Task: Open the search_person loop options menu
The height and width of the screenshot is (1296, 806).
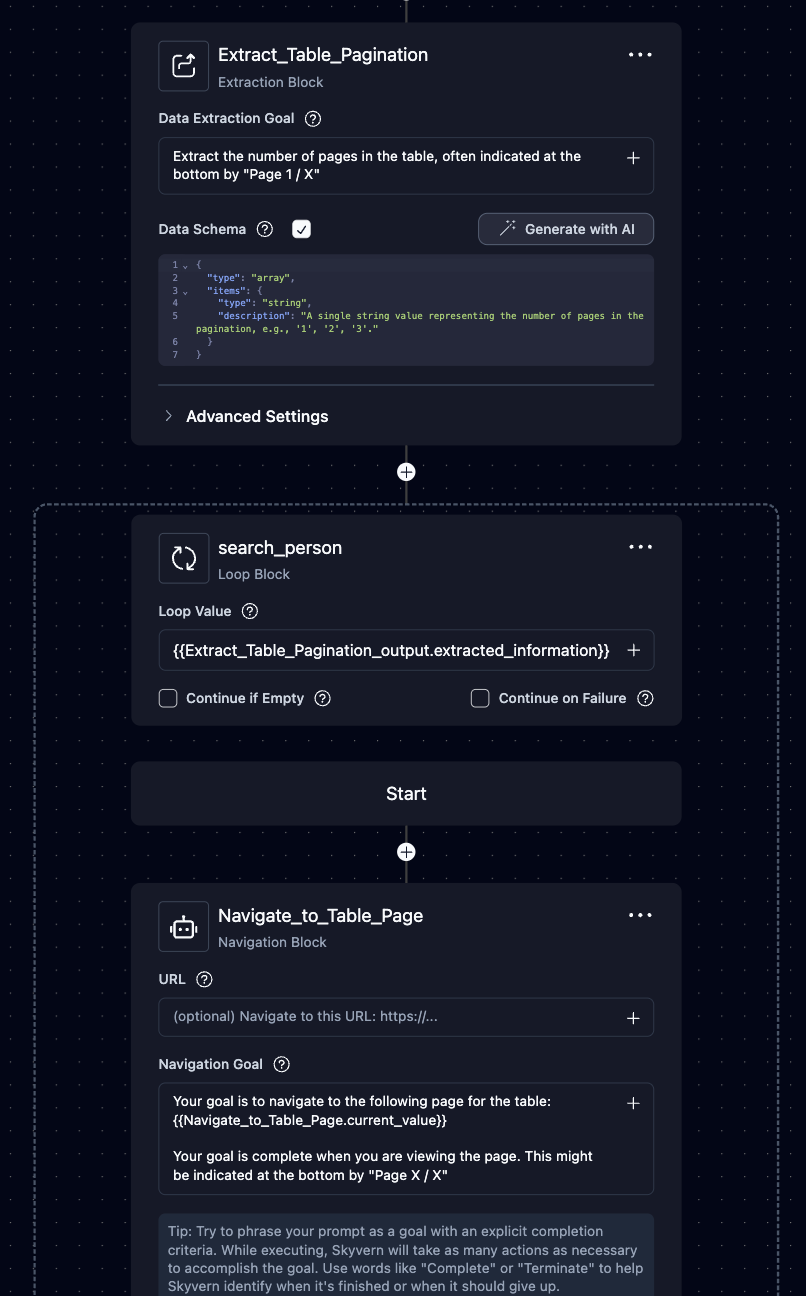Action: [640, 547]
